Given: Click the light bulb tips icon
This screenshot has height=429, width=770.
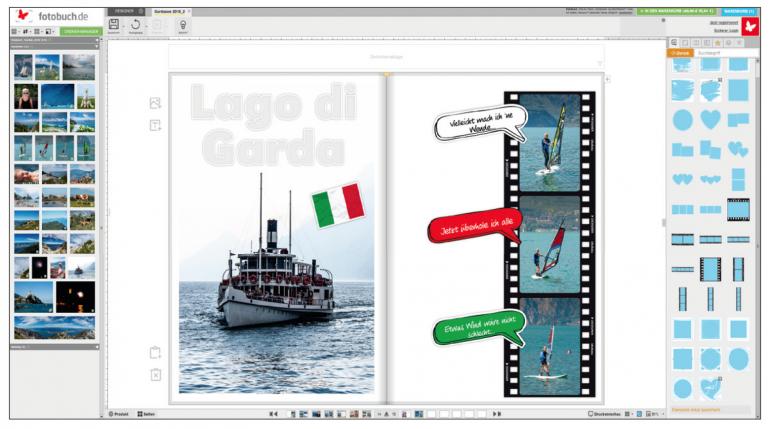Looking at the screenshot, I should tap(183, 25).
